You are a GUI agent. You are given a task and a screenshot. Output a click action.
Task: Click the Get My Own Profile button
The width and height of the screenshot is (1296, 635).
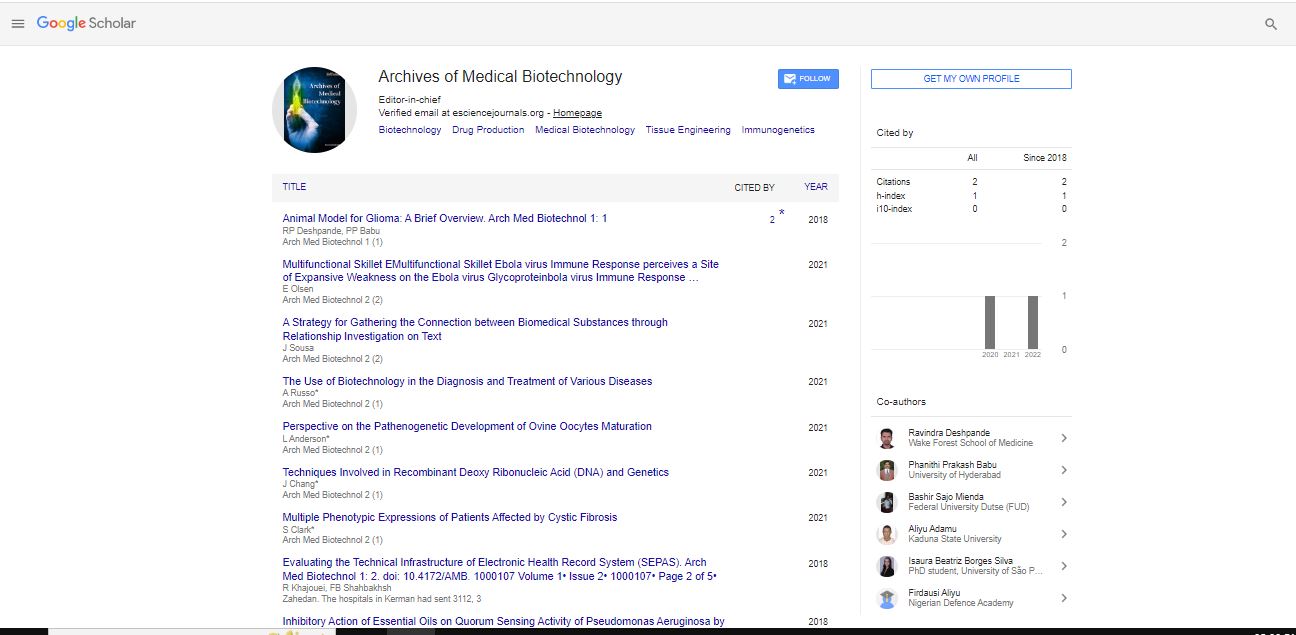pos(971,79)
